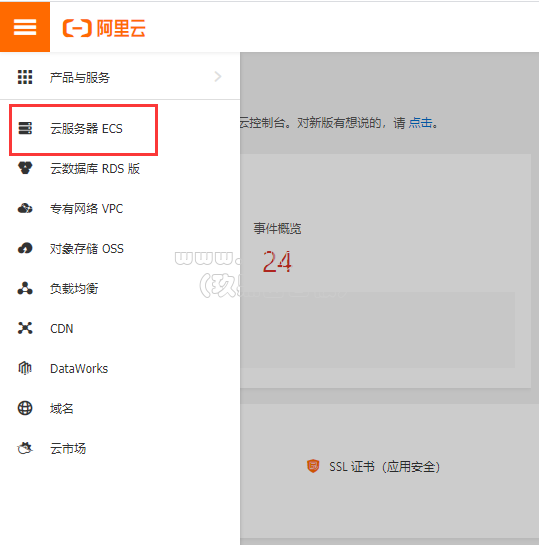Click the 对象存储 OSS icon
The height and width of the screenshot is (545, 539).
click(25, 248)
